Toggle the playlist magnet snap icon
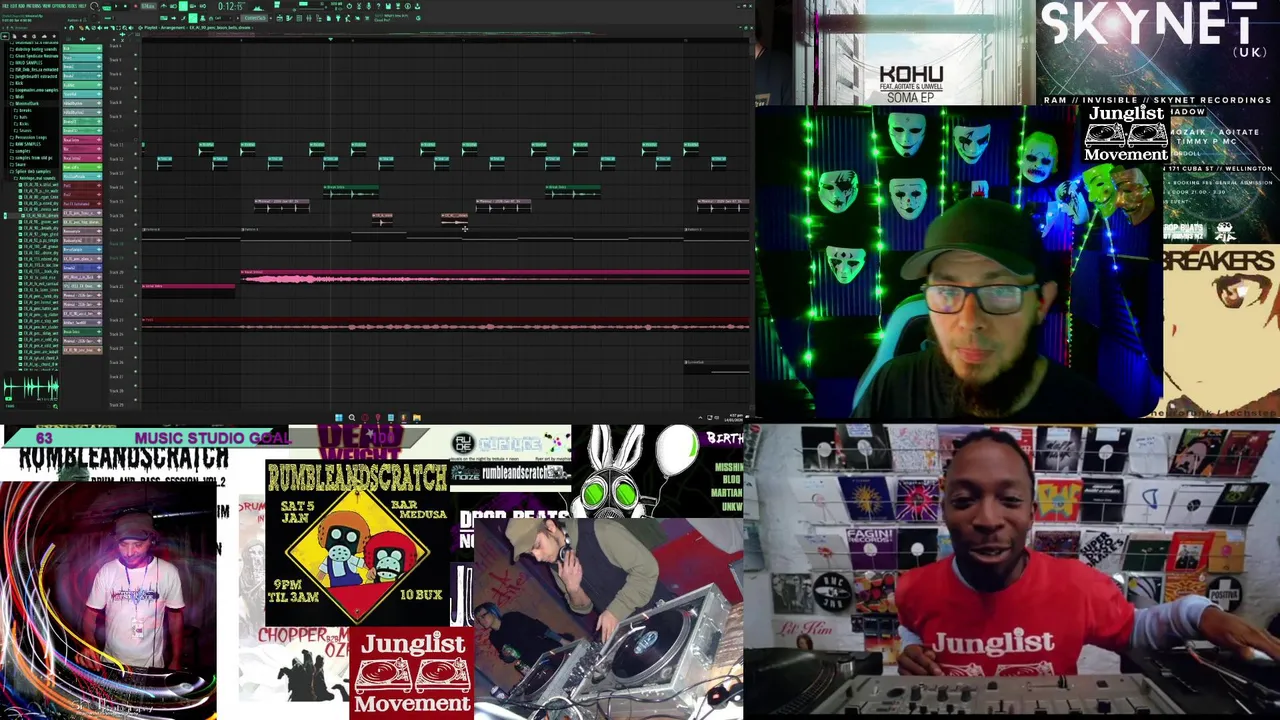Viewport: 1280px width, 720px height. [72, 28]
